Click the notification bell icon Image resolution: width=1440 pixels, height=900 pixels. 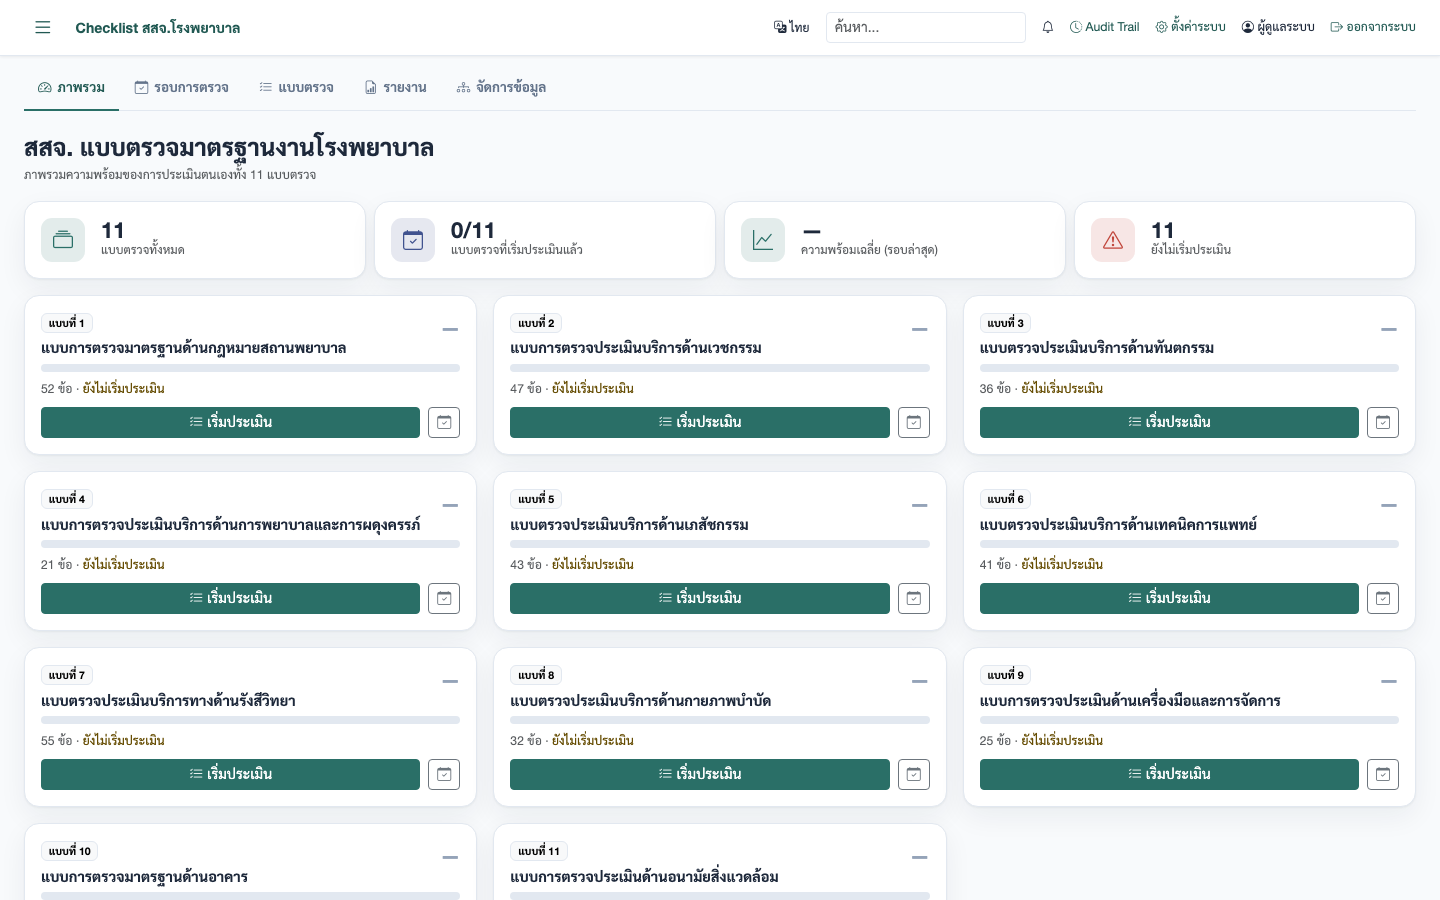tap(1048, 27)
